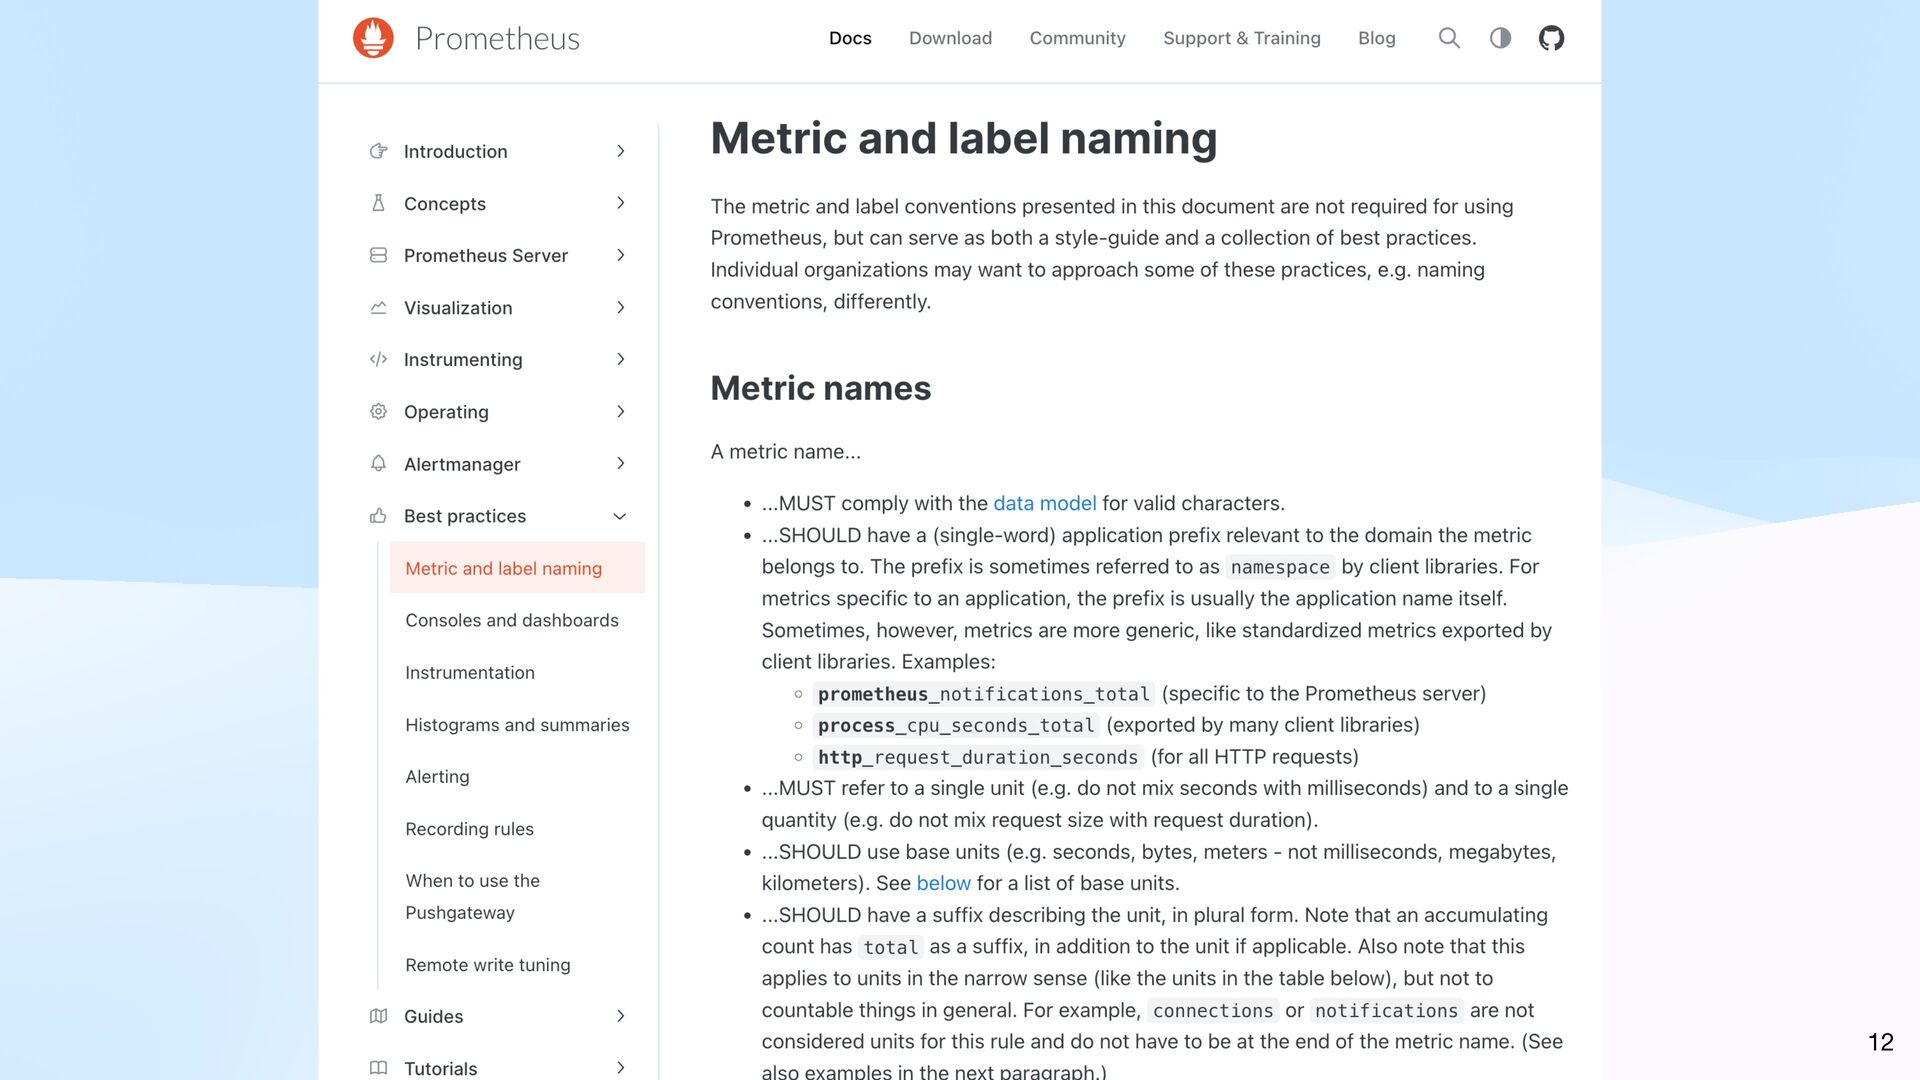Screen dimensions: 1920x1080
Task: Open the Download nav item
Action: tap(950, 38)
